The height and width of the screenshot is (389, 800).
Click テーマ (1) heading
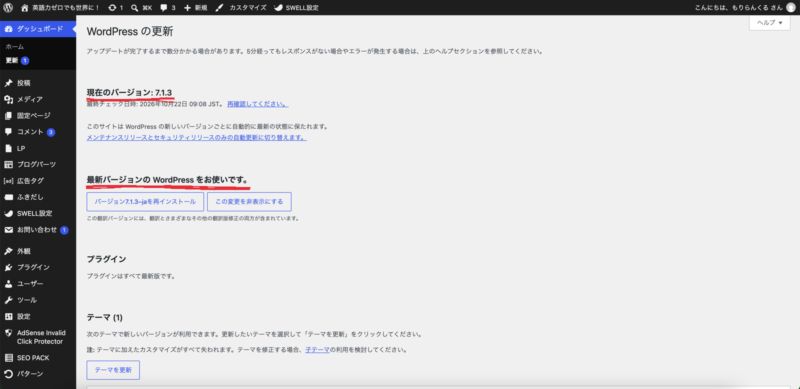click(105, 318)
